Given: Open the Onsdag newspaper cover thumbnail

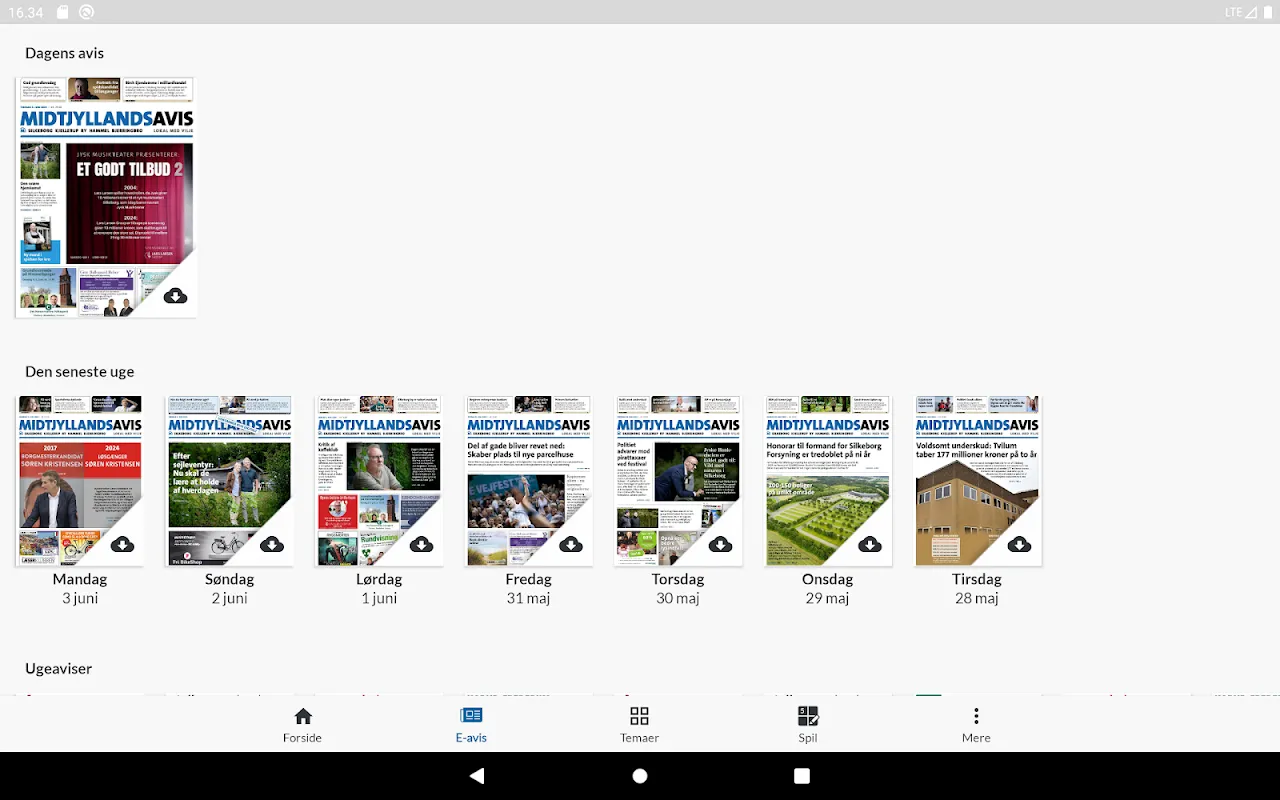Looking at the screenshot, I should click(828, 480).
